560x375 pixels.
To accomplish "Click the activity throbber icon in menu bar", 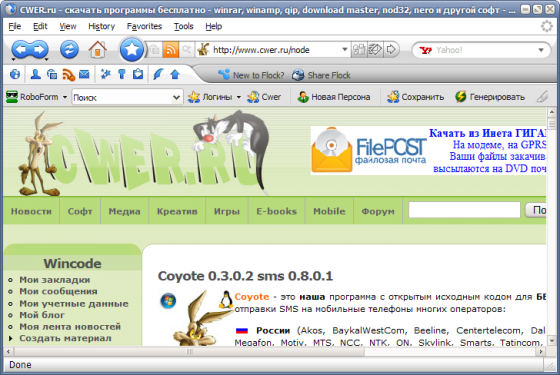I will pos(546,26).
